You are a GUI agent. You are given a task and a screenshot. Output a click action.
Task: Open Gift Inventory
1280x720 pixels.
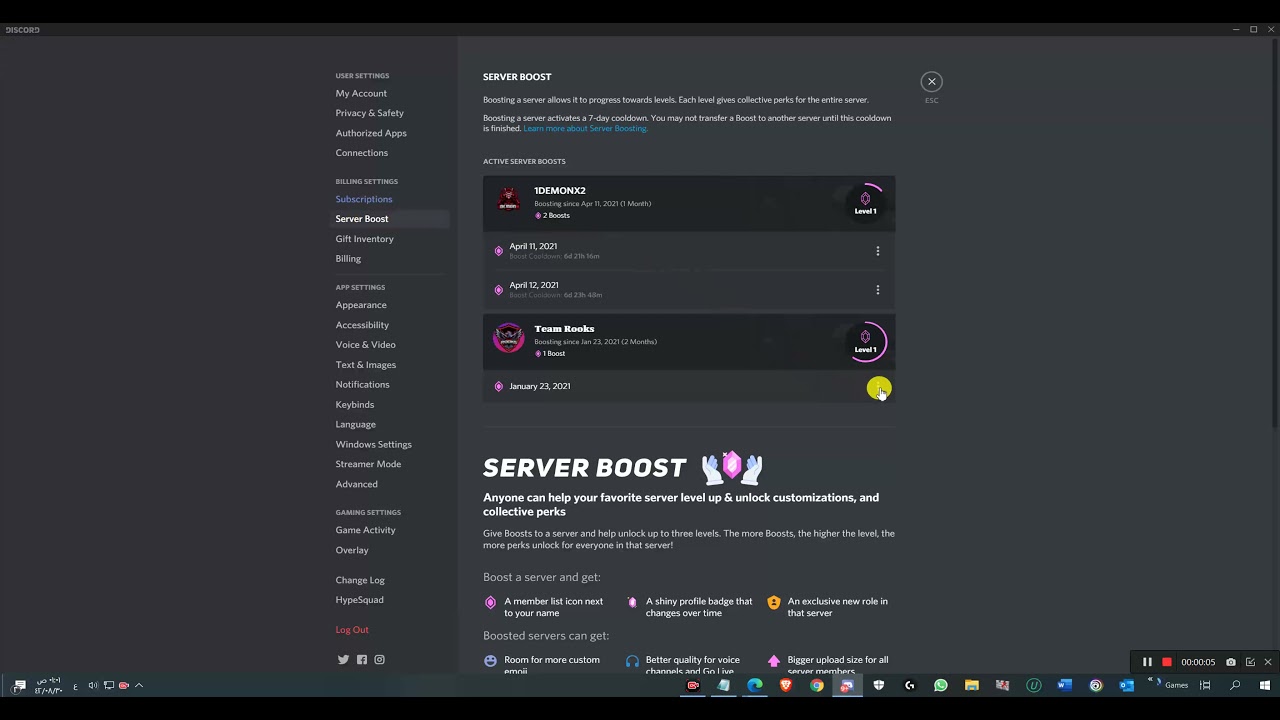coord(365,239)
